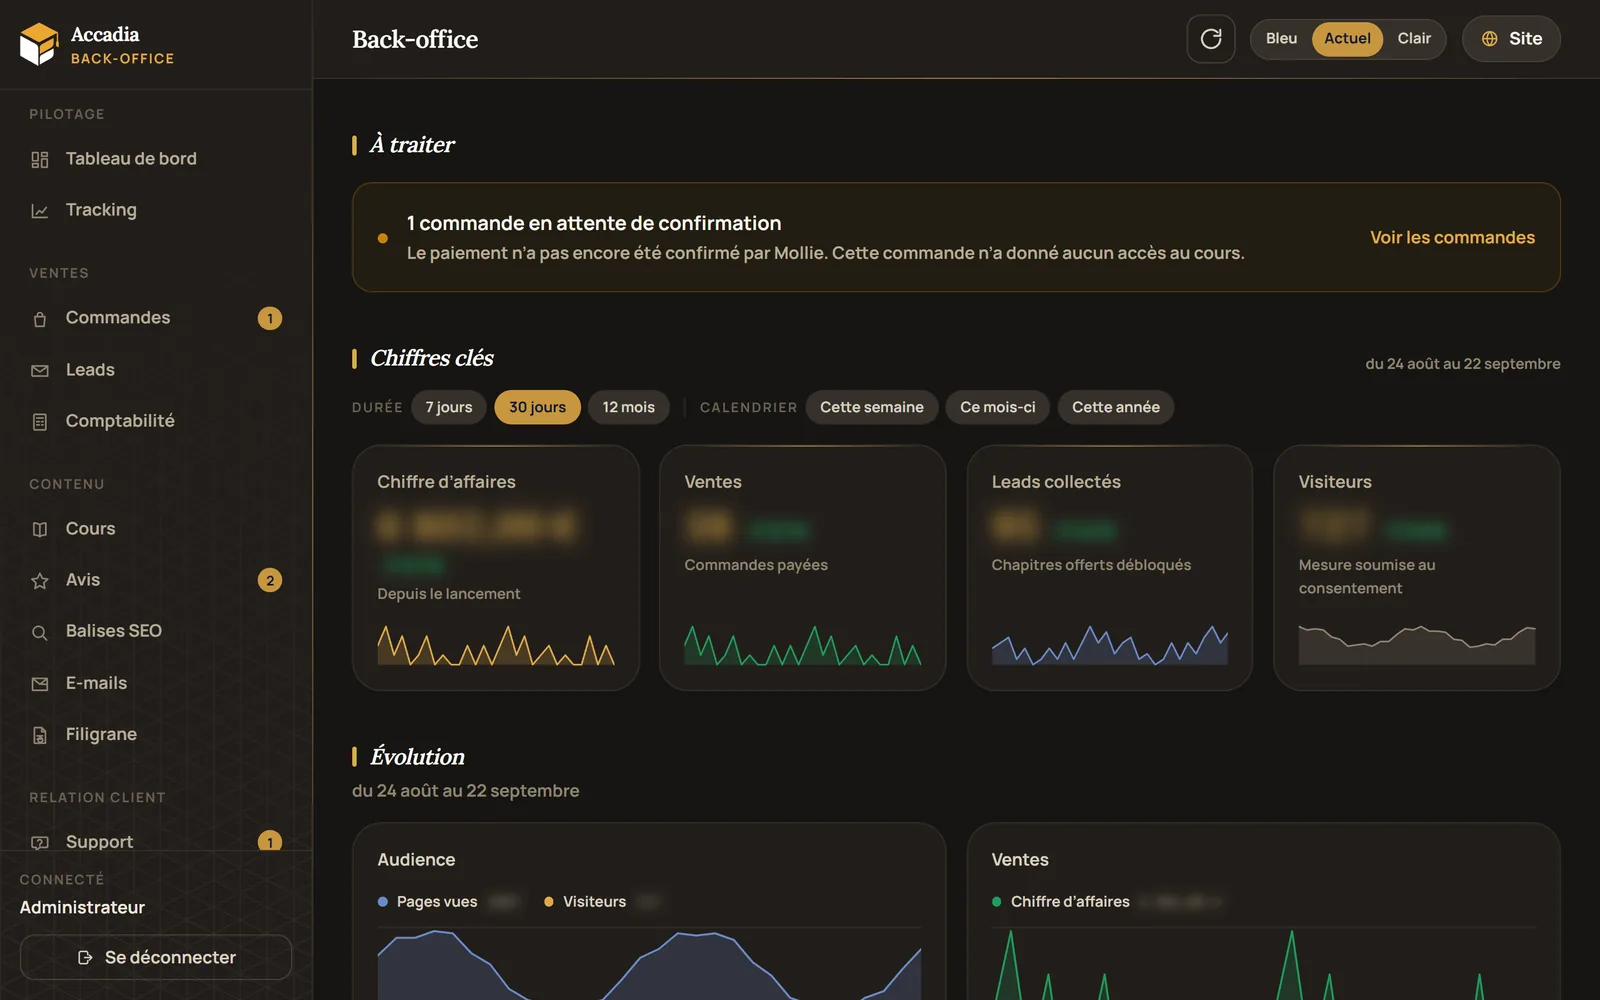The height and width of the screenshot is (1000, 1600).
Task: Select the 30 jours duration filter
Action: 538,407
